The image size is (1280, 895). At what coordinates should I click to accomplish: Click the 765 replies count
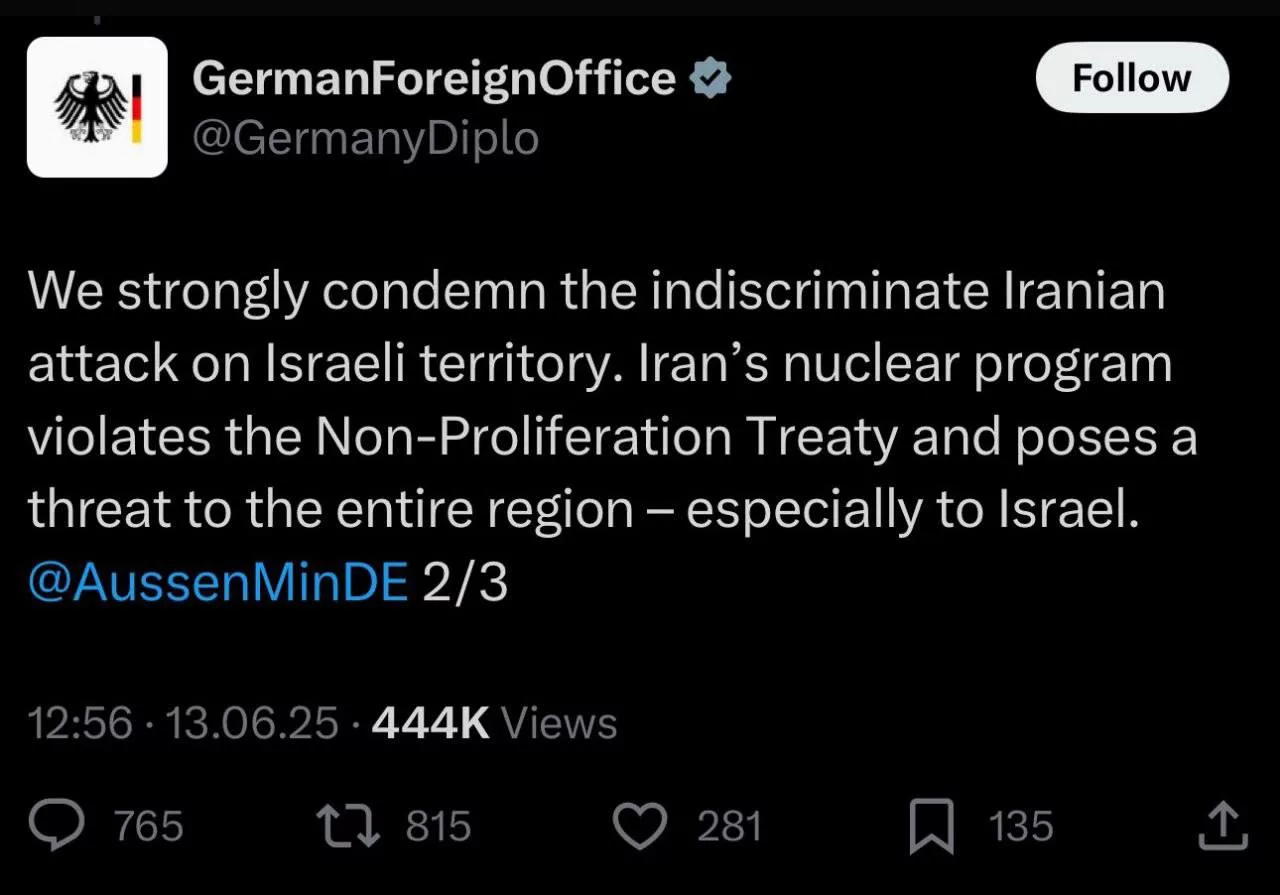[148, 827]
